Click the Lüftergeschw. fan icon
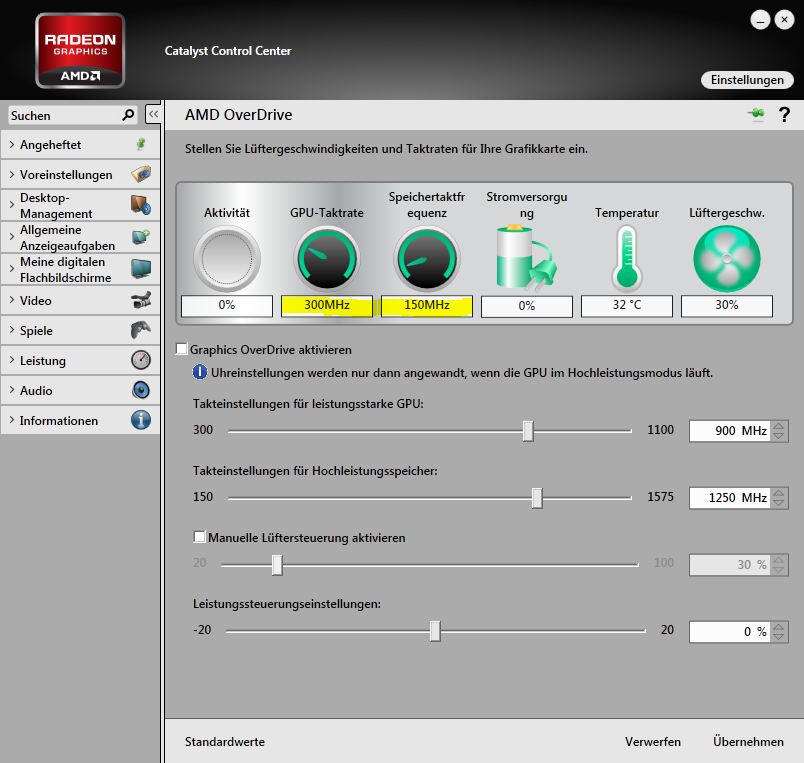This screenshot has height=763, width=804. coord(727,259)
